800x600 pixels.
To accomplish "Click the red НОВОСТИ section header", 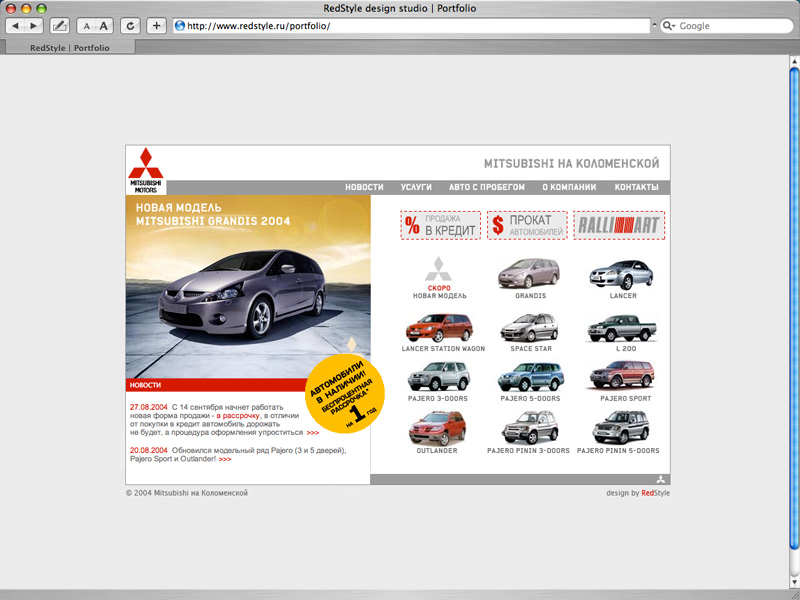I will pyautogui.click(x=216, y=385).
